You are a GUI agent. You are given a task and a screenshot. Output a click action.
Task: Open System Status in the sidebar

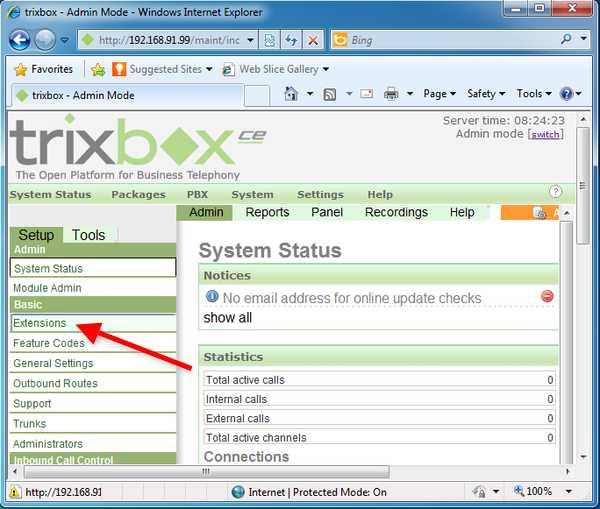tap(93, 268)
